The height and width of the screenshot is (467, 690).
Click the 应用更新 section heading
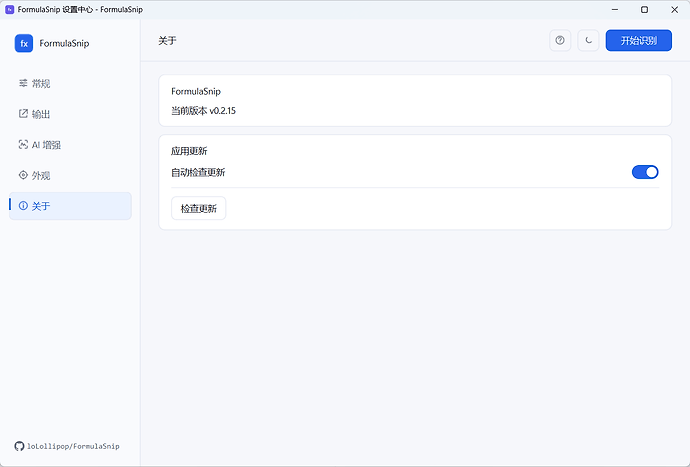point(189,151)
